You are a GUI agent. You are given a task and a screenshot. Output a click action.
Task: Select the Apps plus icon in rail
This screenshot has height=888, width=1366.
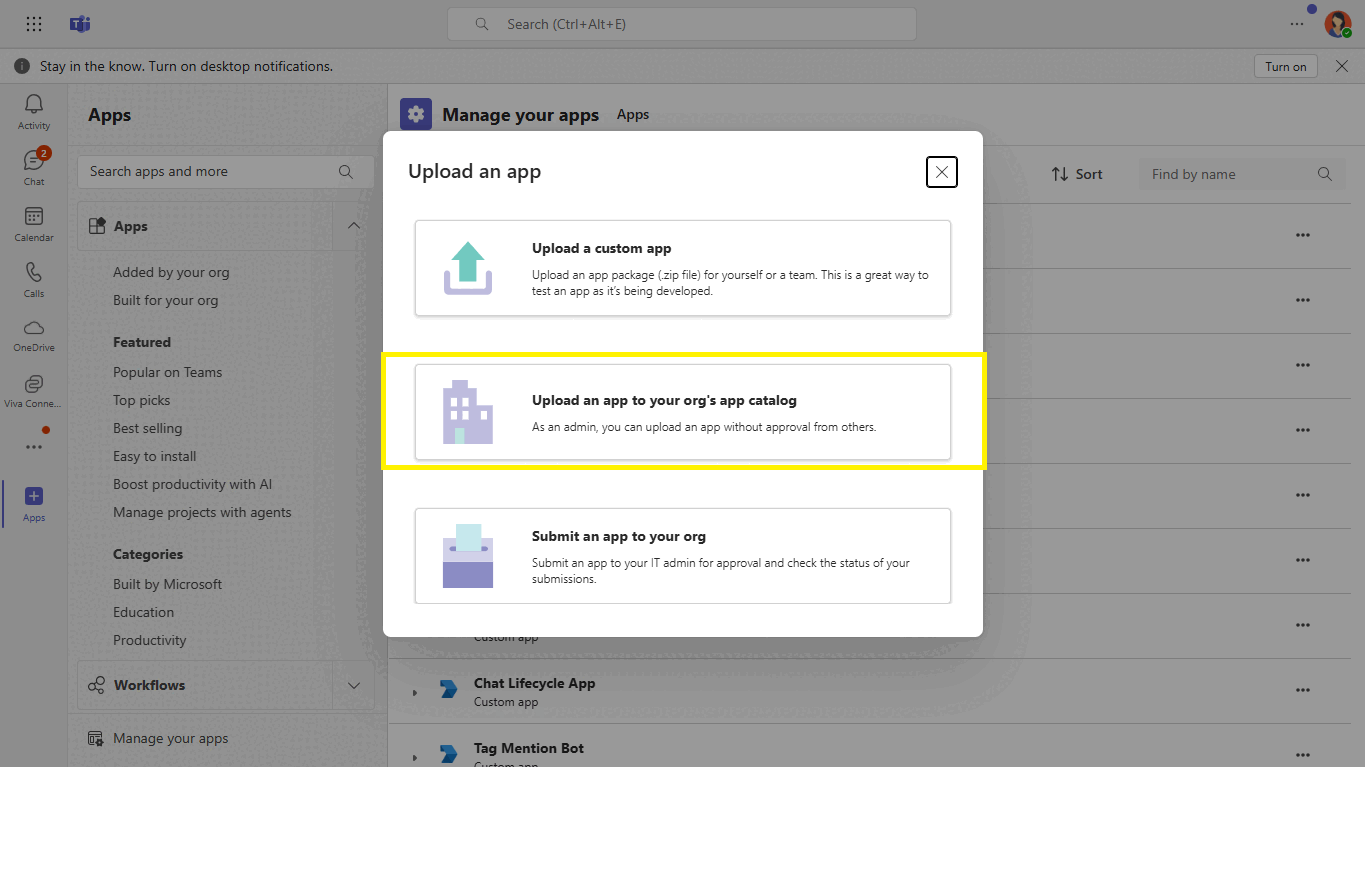(x=34, y=496)
